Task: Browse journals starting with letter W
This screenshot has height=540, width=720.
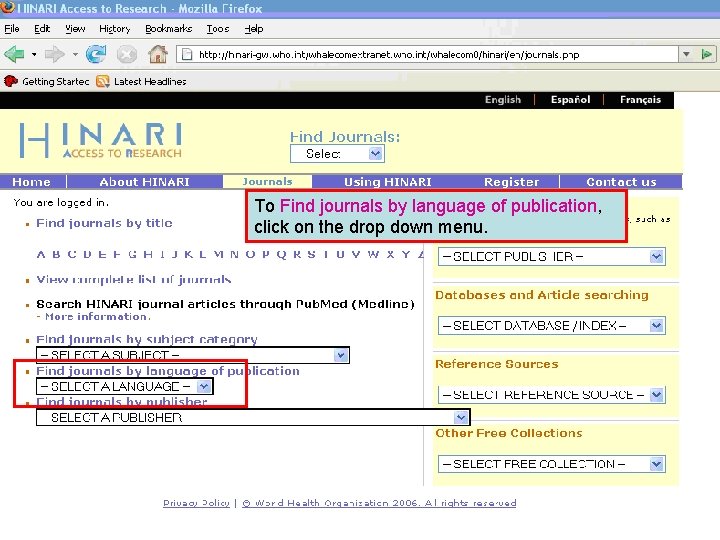Action: pyautogui.click(x=373, y=254)
